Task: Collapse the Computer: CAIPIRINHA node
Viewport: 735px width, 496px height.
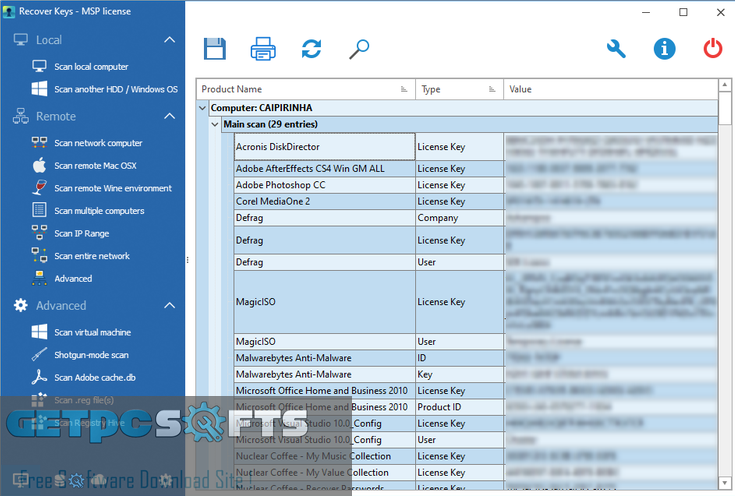Action: pos(202,108)
